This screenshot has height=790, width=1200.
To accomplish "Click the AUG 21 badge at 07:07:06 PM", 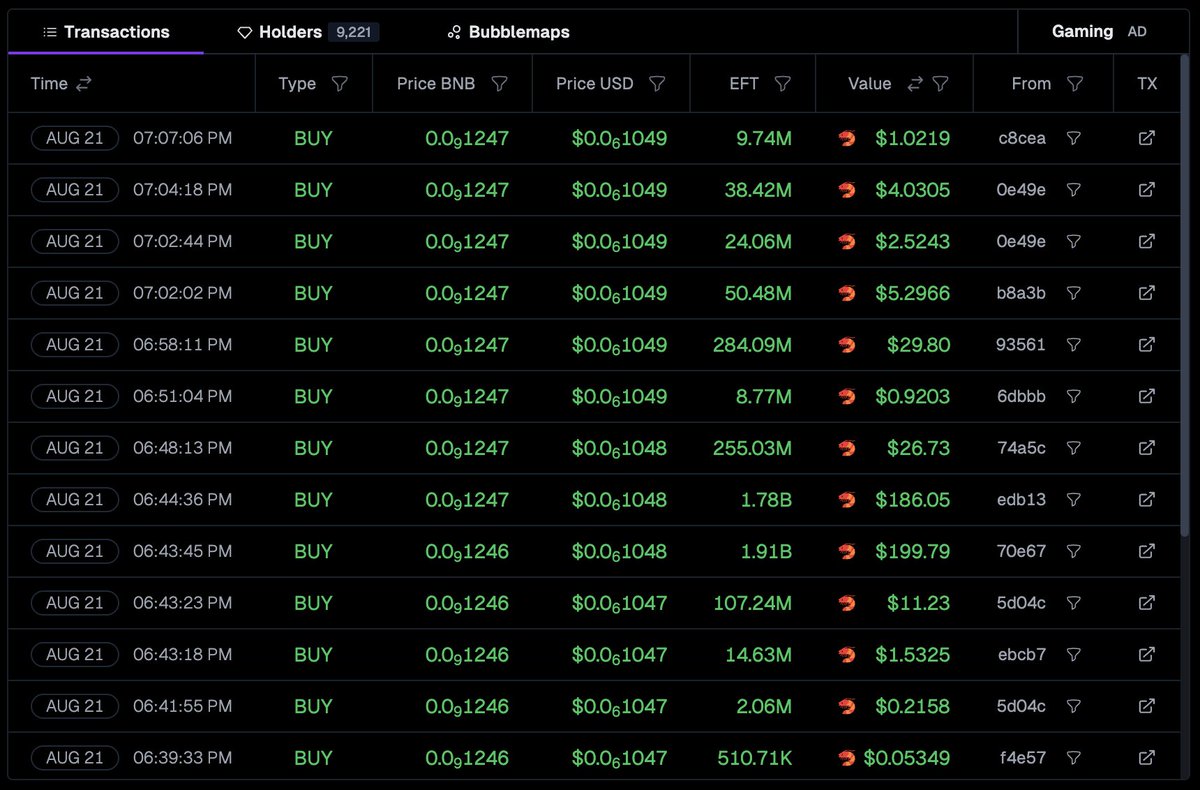I will click(75, 138).
